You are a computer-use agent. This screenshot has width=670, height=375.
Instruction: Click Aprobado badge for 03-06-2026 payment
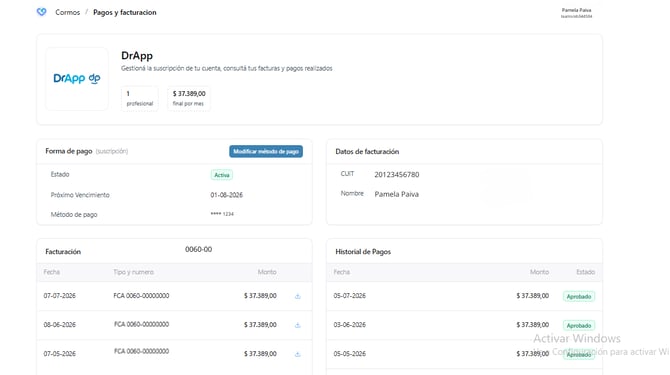coord(579,325)
